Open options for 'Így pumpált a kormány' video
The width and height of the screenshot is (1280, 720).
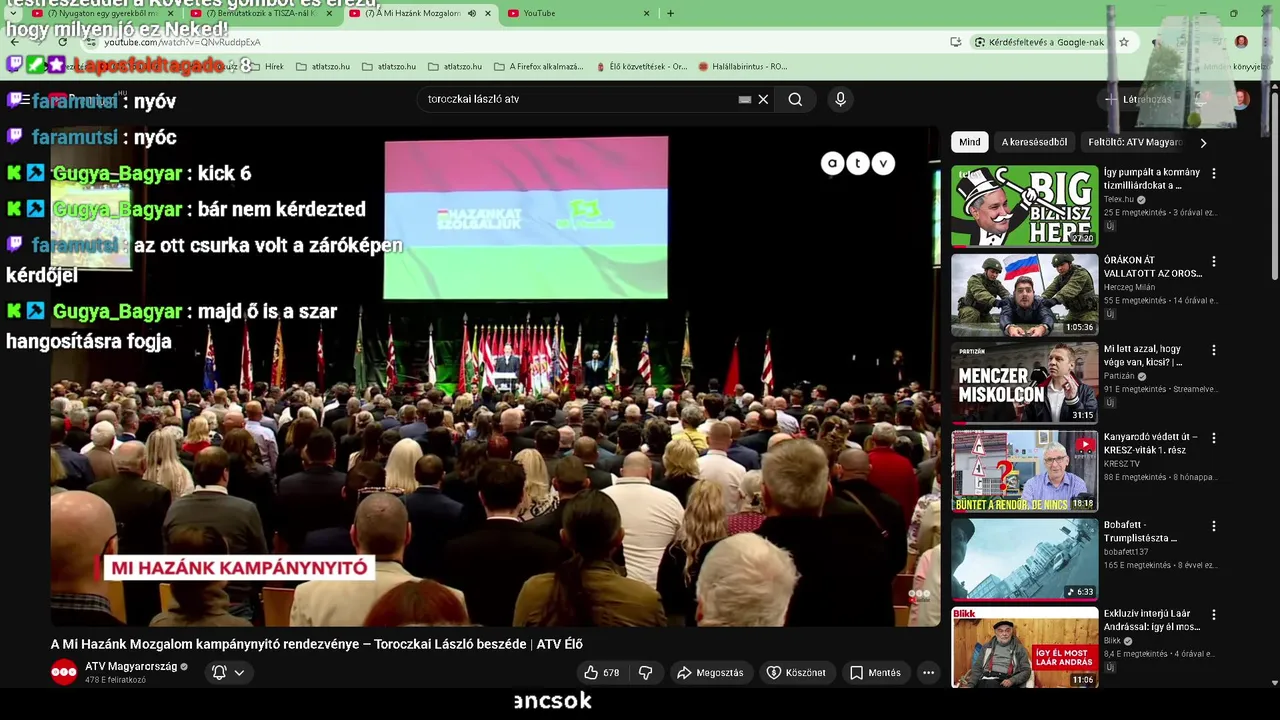1214,173
